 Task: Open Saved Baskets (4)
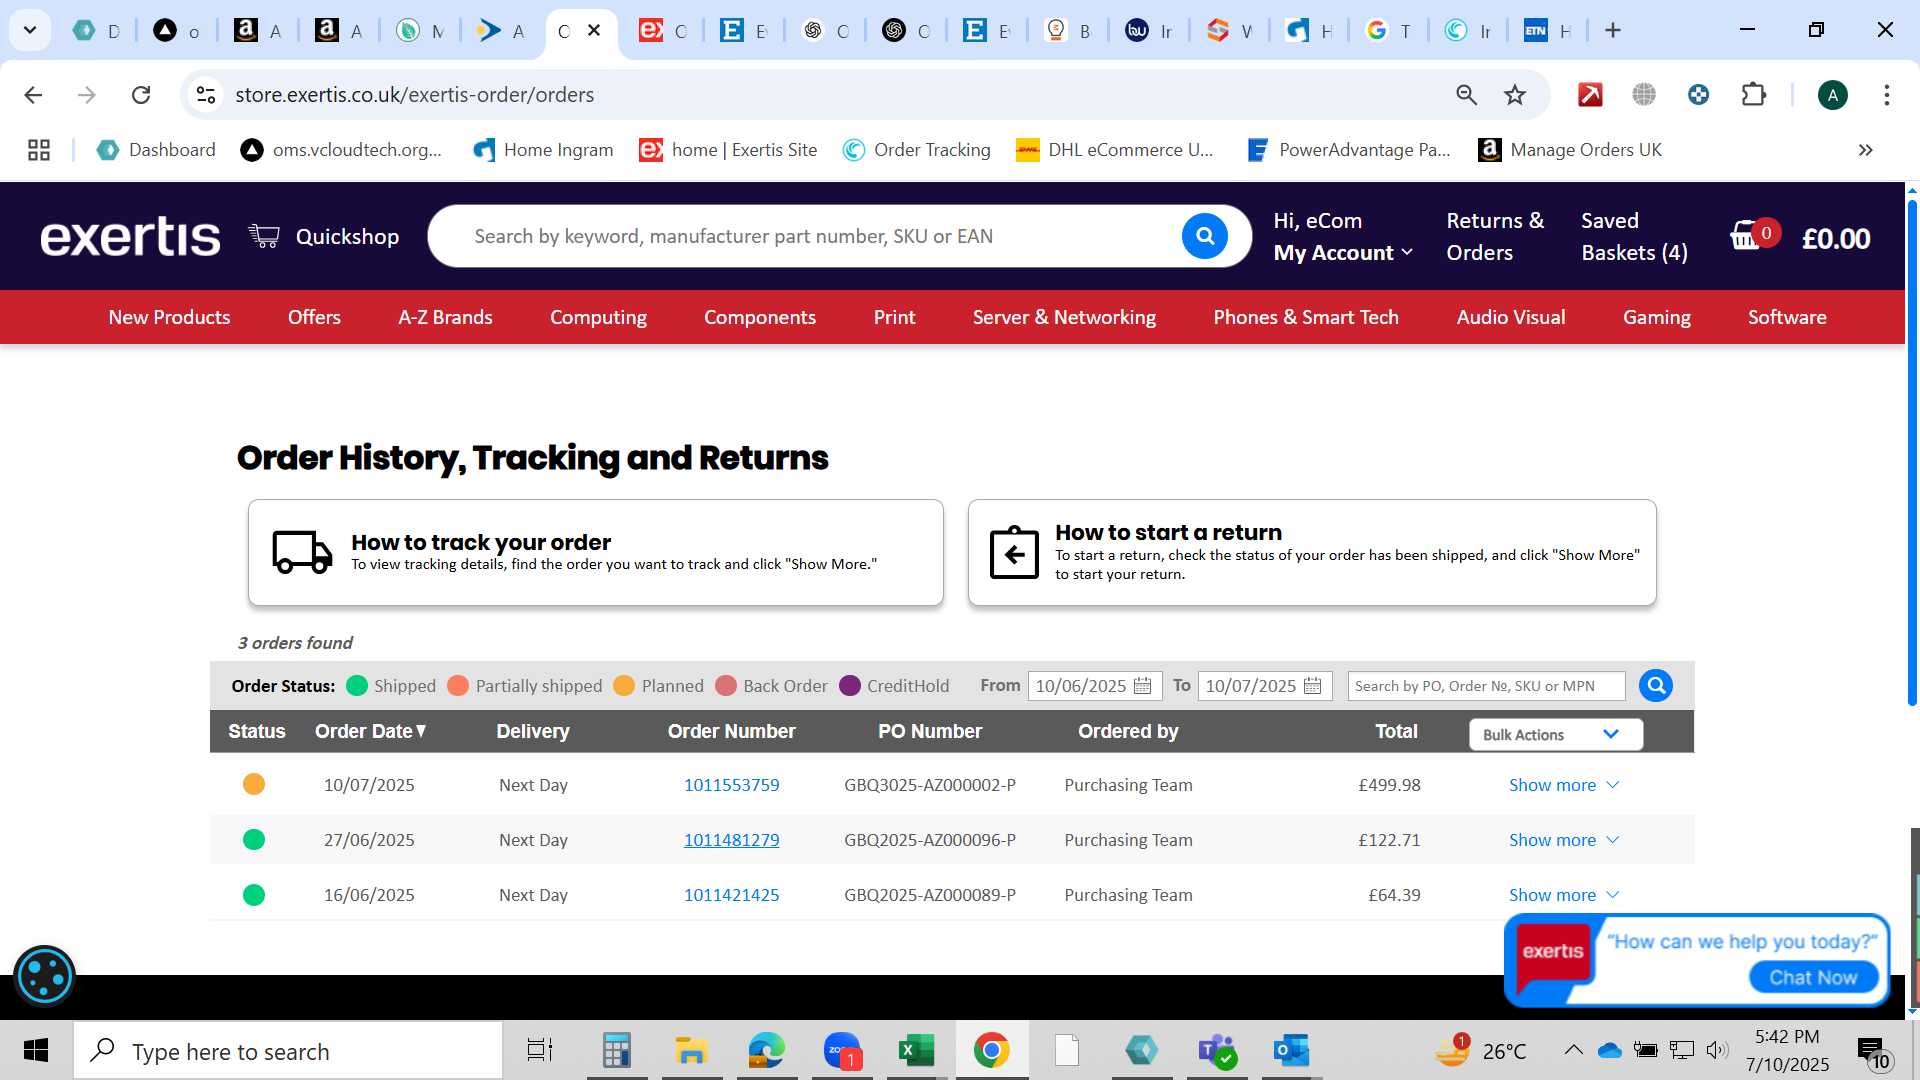pos(1634,237)
